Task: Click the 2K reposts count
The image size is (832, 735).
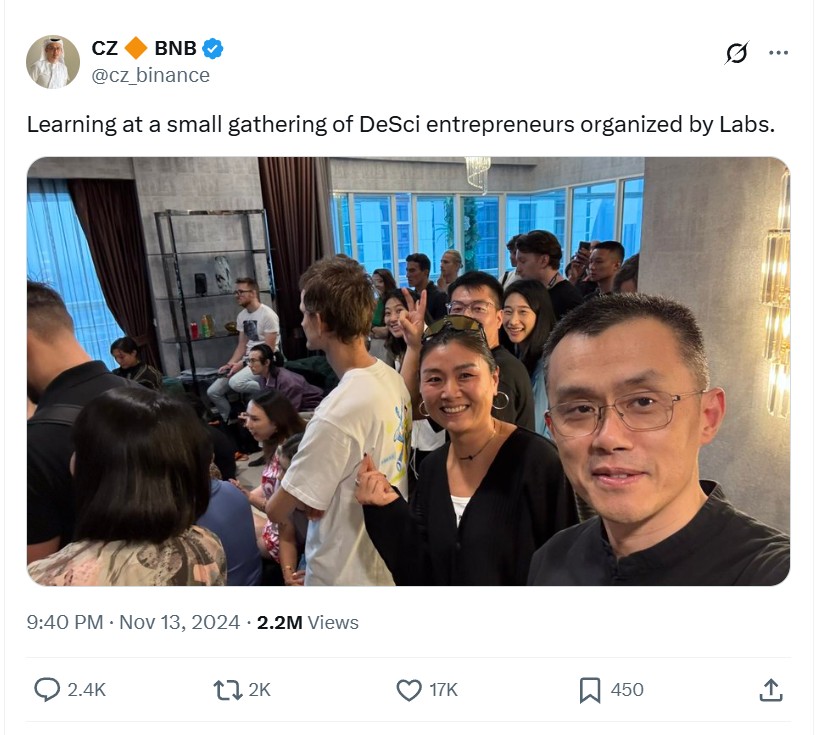Action: point(259,690)
